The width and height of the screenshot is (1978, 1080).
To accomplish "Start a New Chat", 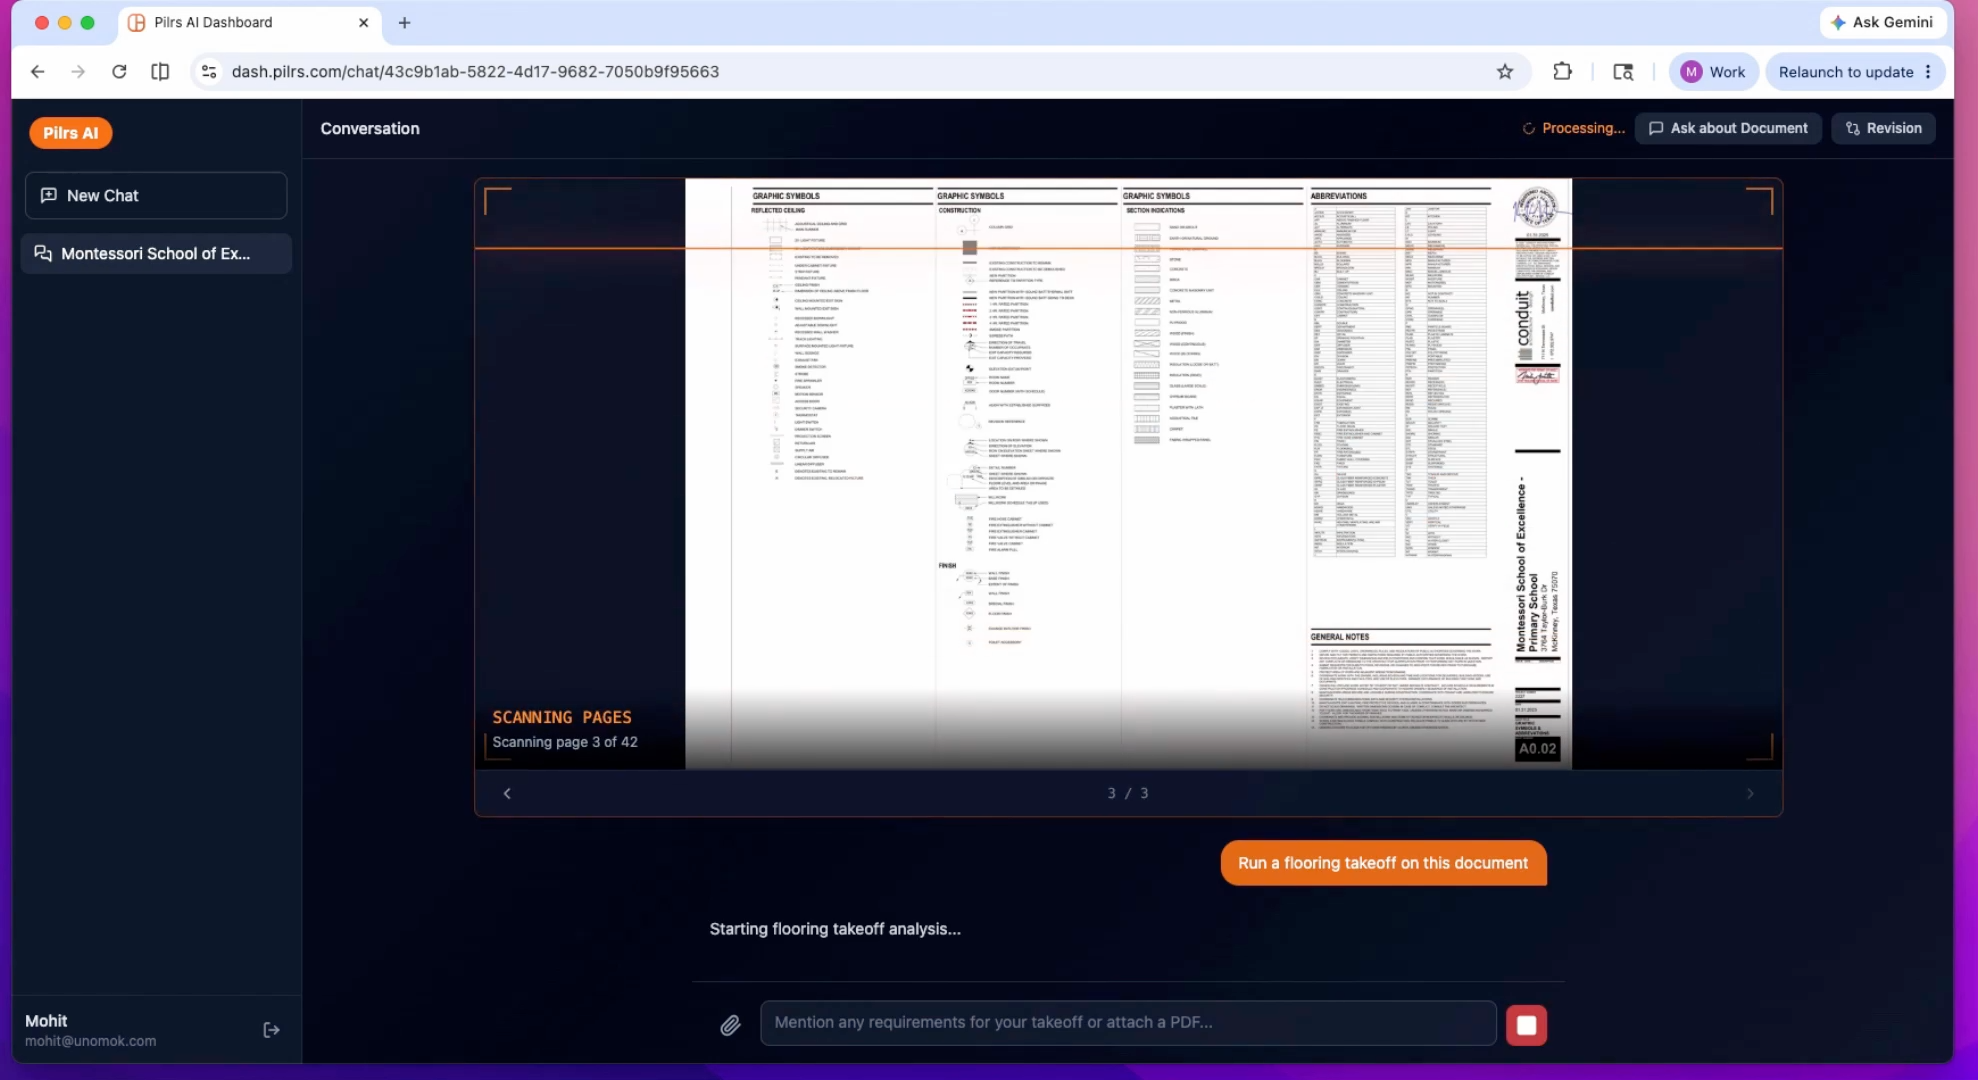I will coord(156,196).
